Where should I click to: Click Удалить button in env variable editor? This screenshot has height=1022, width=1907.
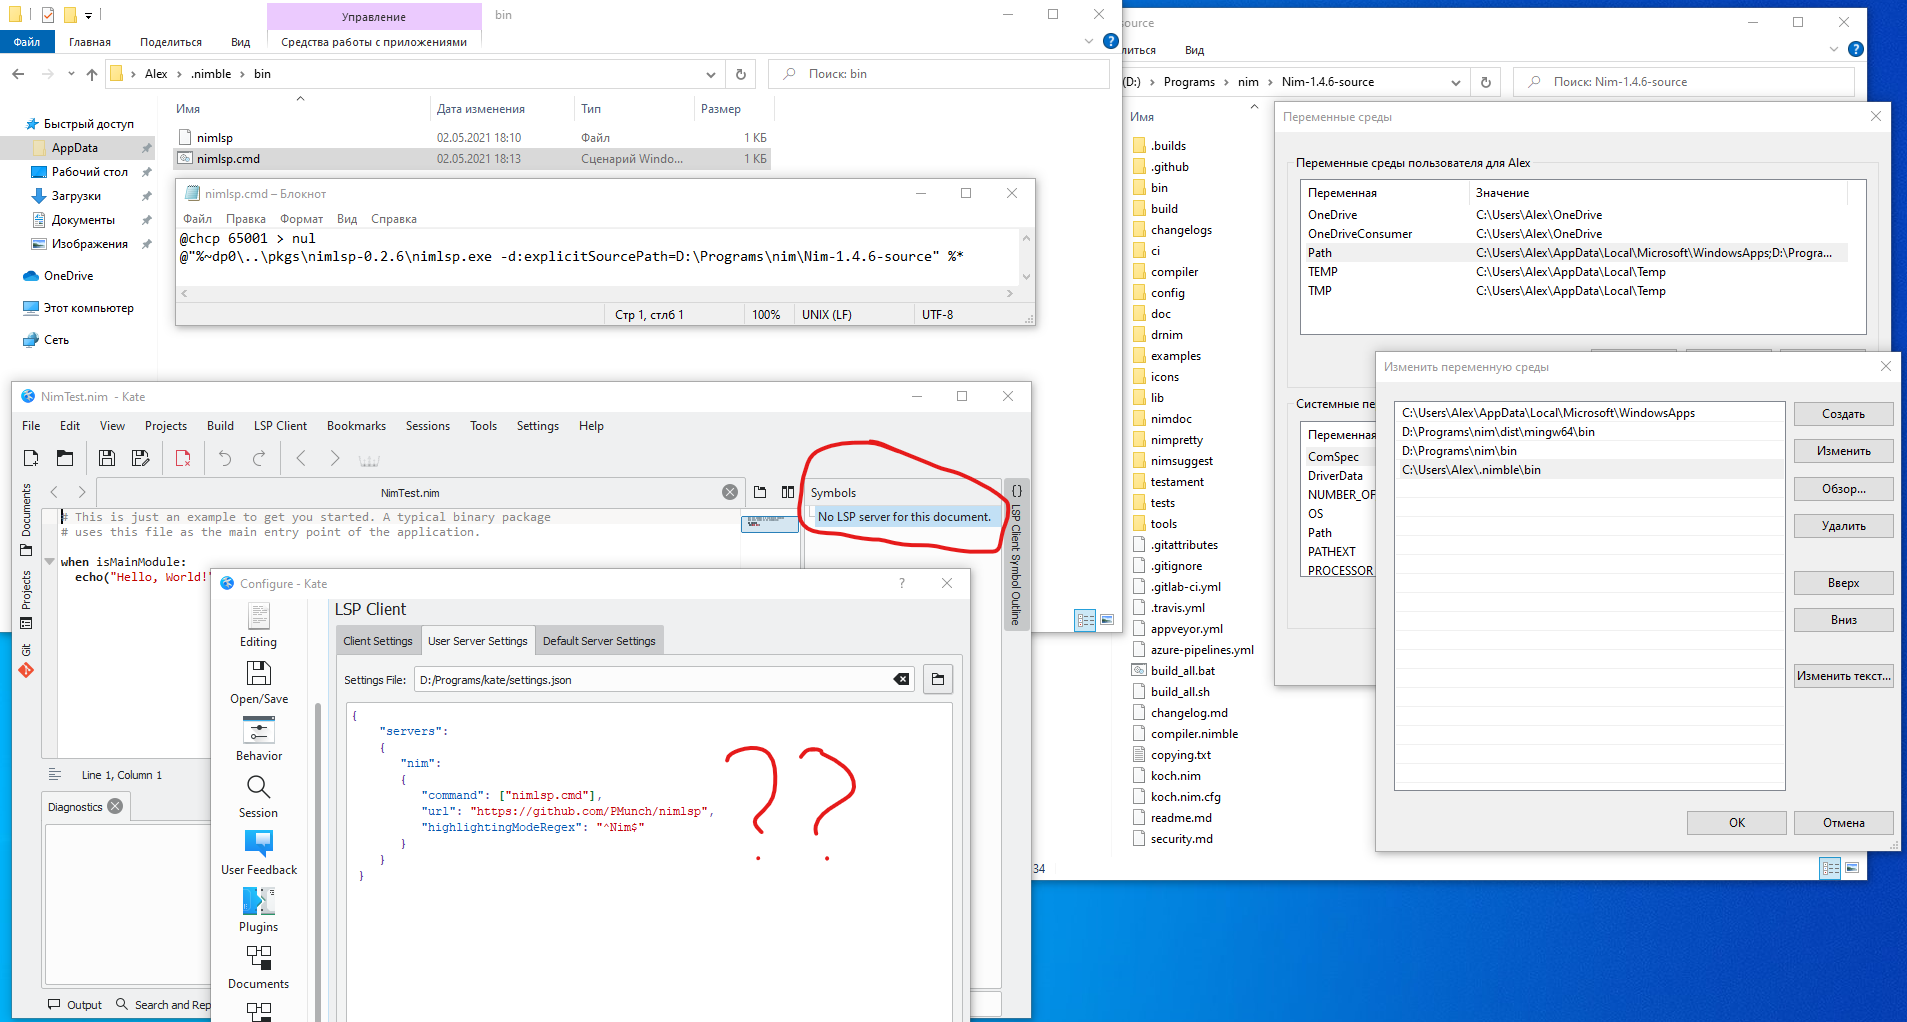point(1843,526)
